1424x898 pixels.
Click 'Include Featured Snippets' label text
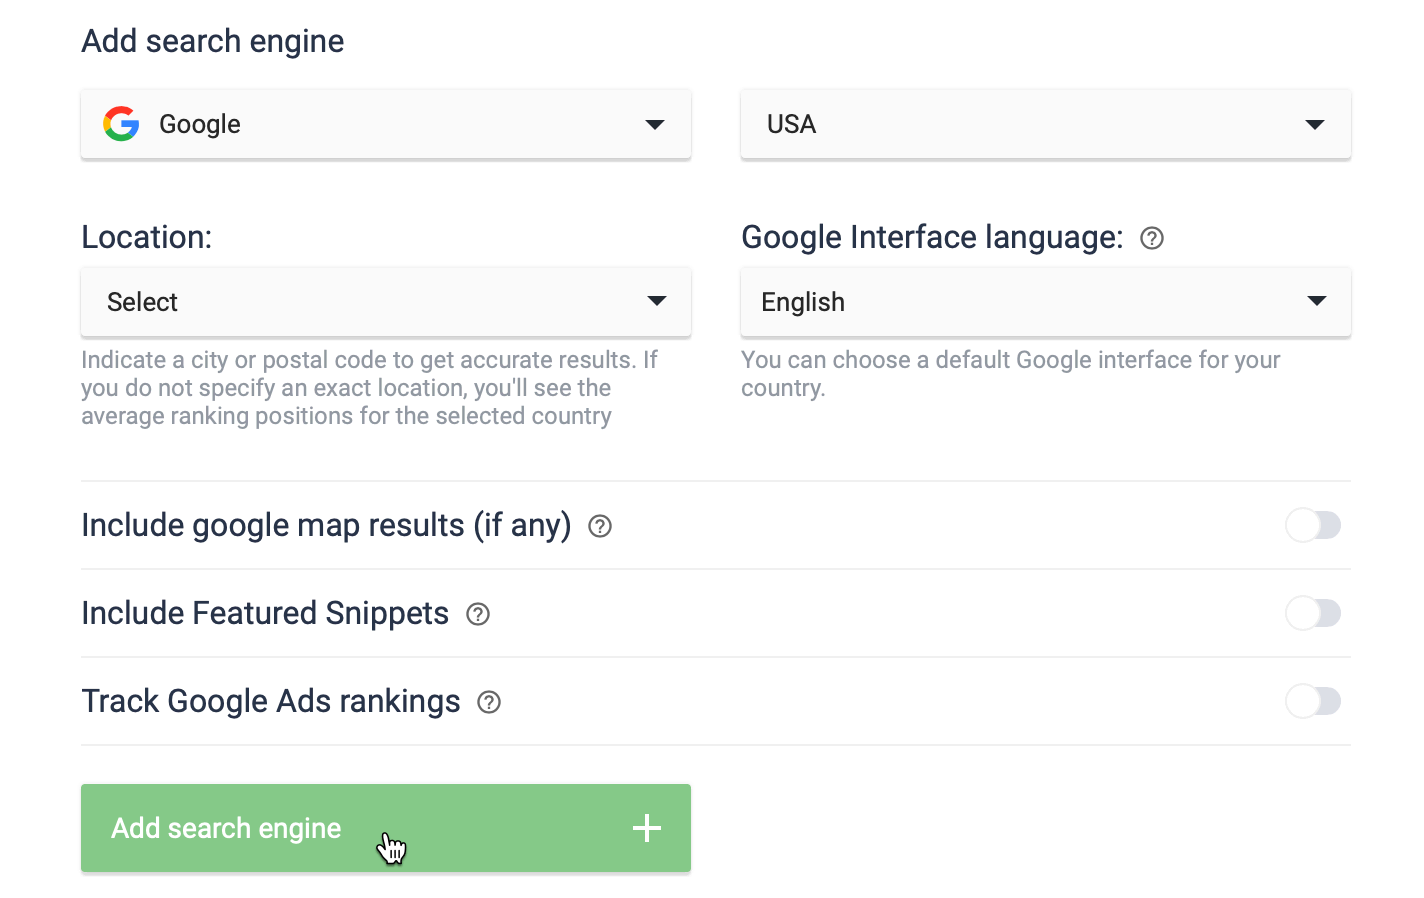click(265, 613)
